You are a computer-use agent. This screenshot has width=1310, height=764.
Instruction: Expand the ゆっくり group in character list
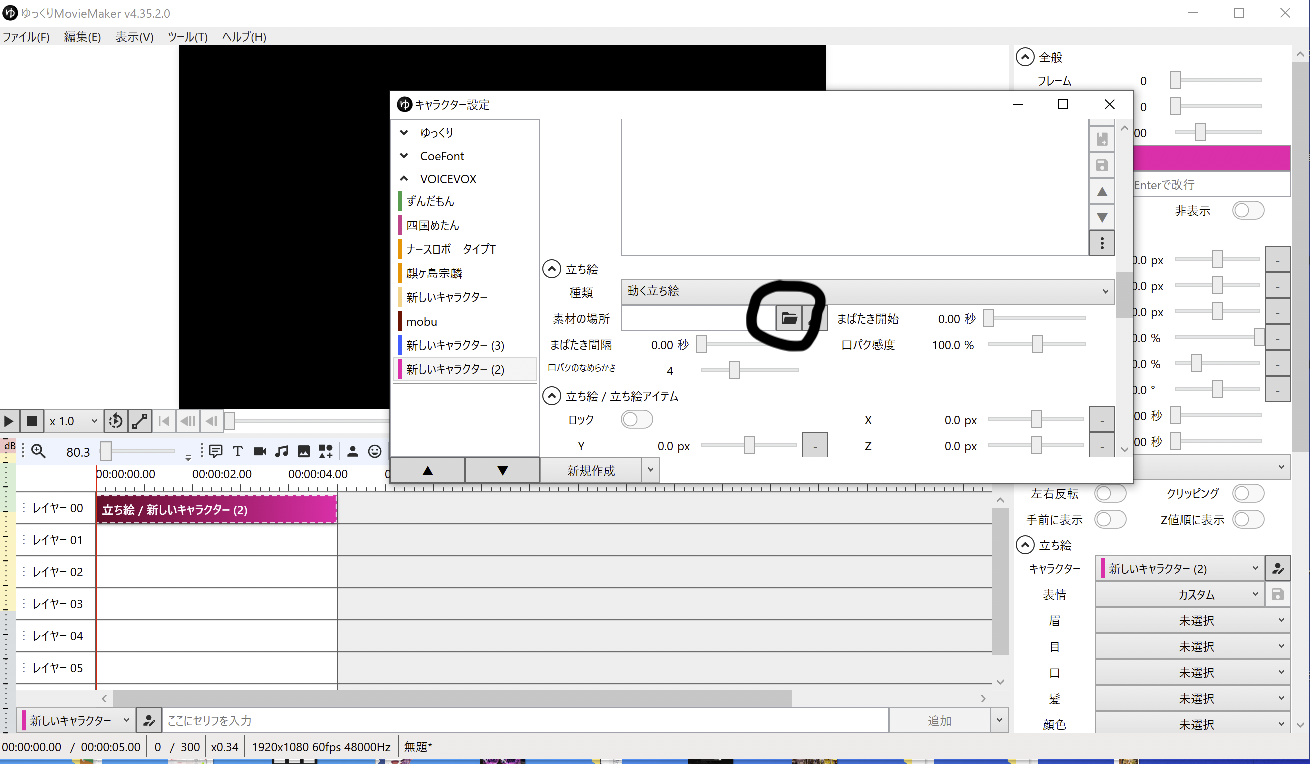404,132
